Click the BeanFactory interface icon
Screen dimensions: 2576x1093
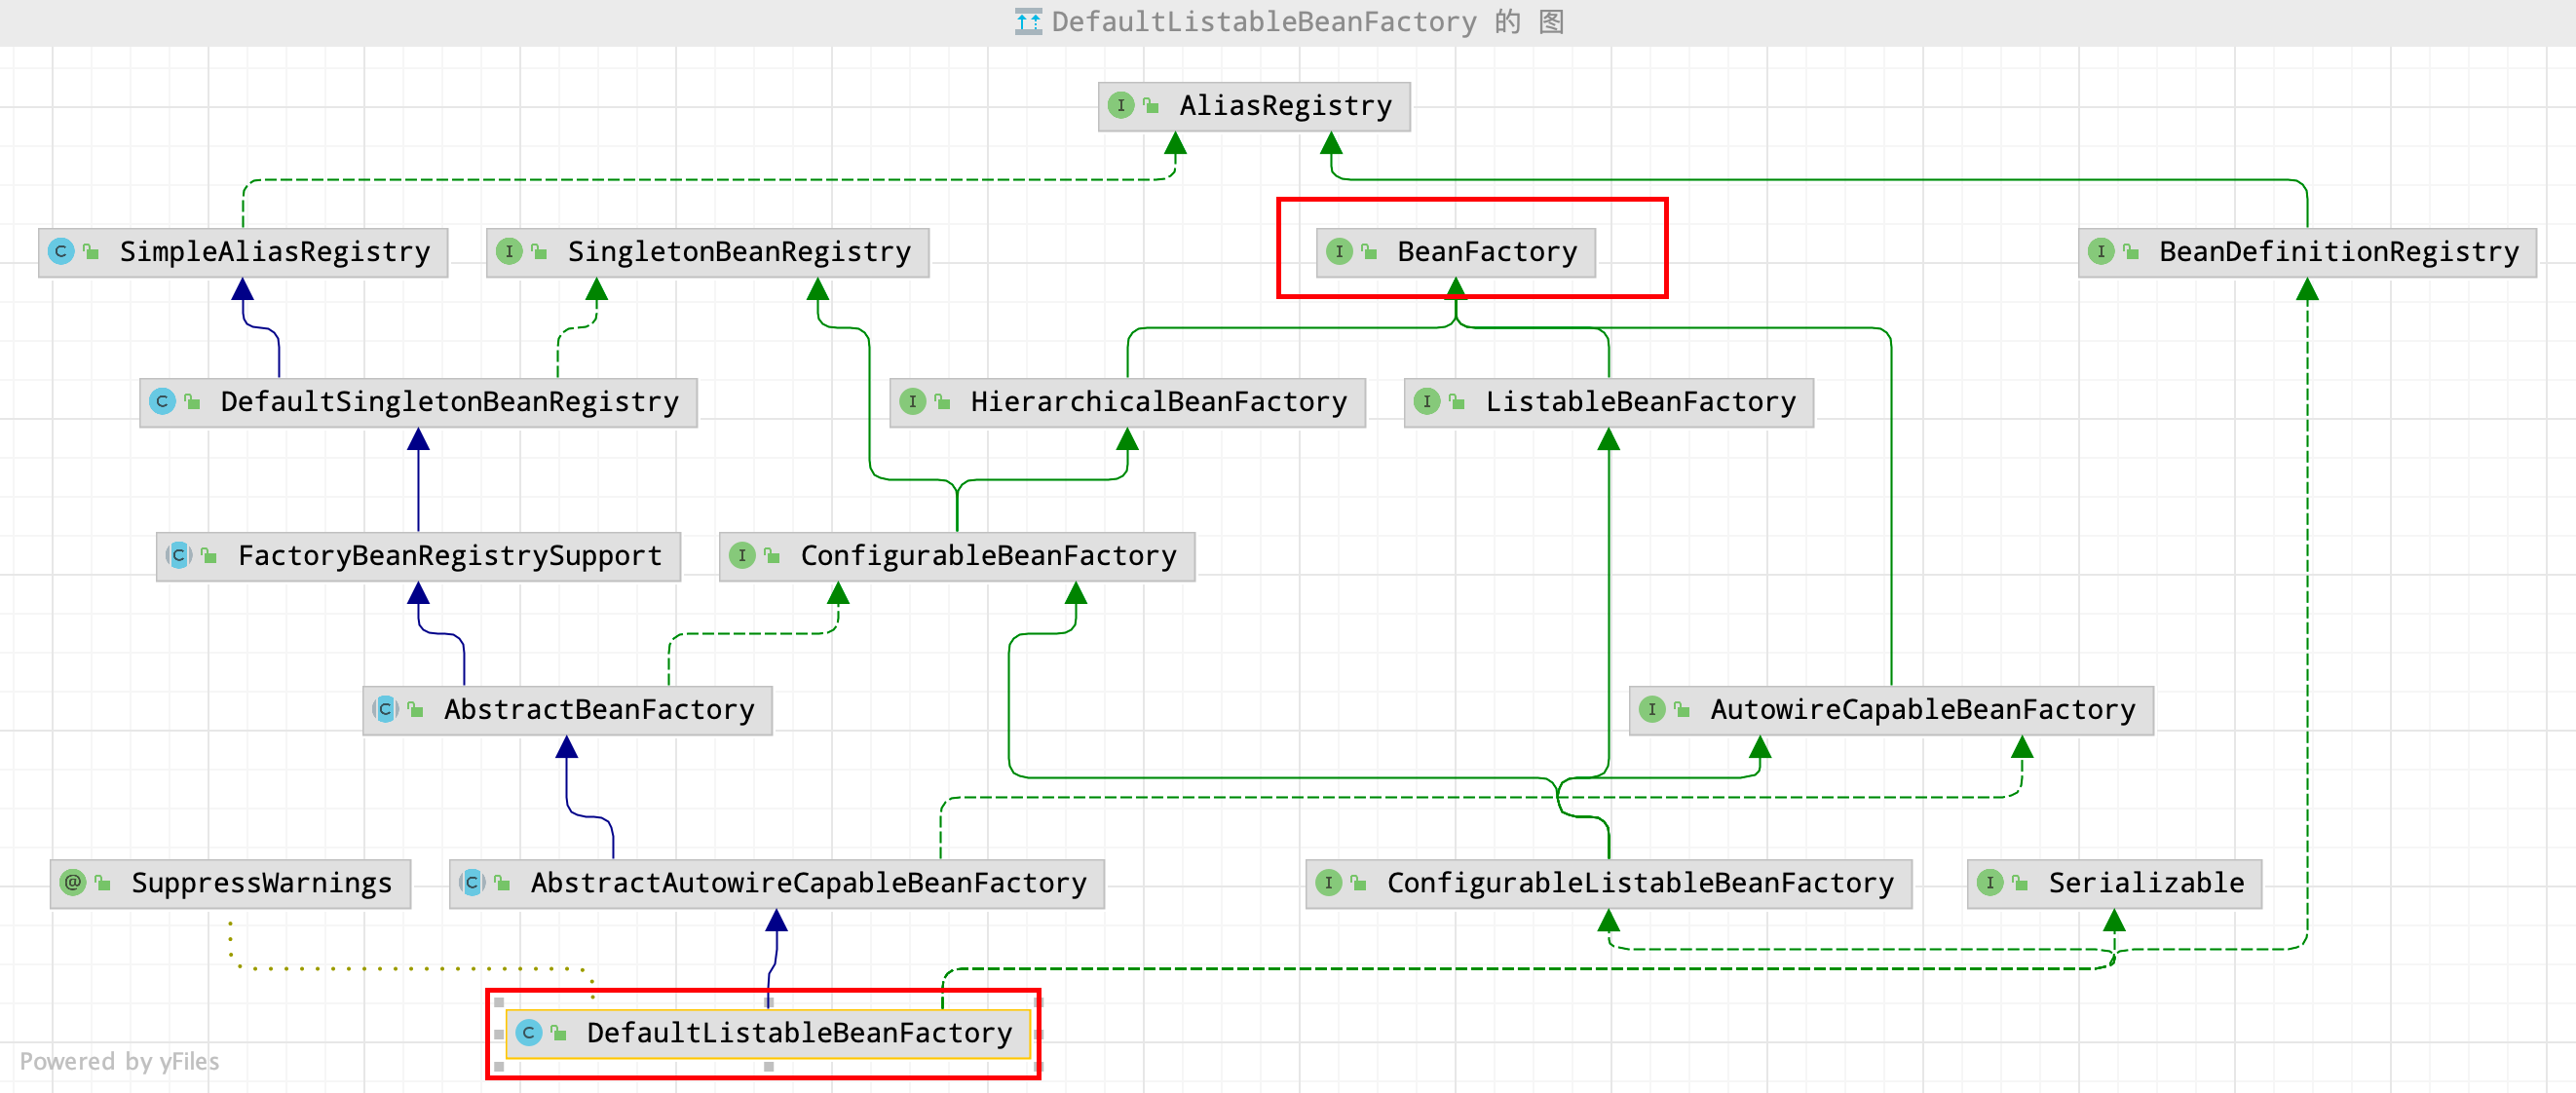click(x=1339, y=252)
